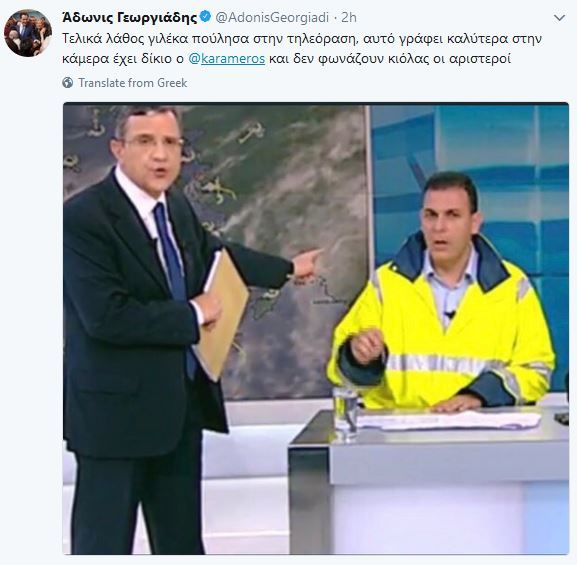Screen dimensions: 577x565
Task: Follow the @karameros mention link
Action: click(x=227, y=59)
